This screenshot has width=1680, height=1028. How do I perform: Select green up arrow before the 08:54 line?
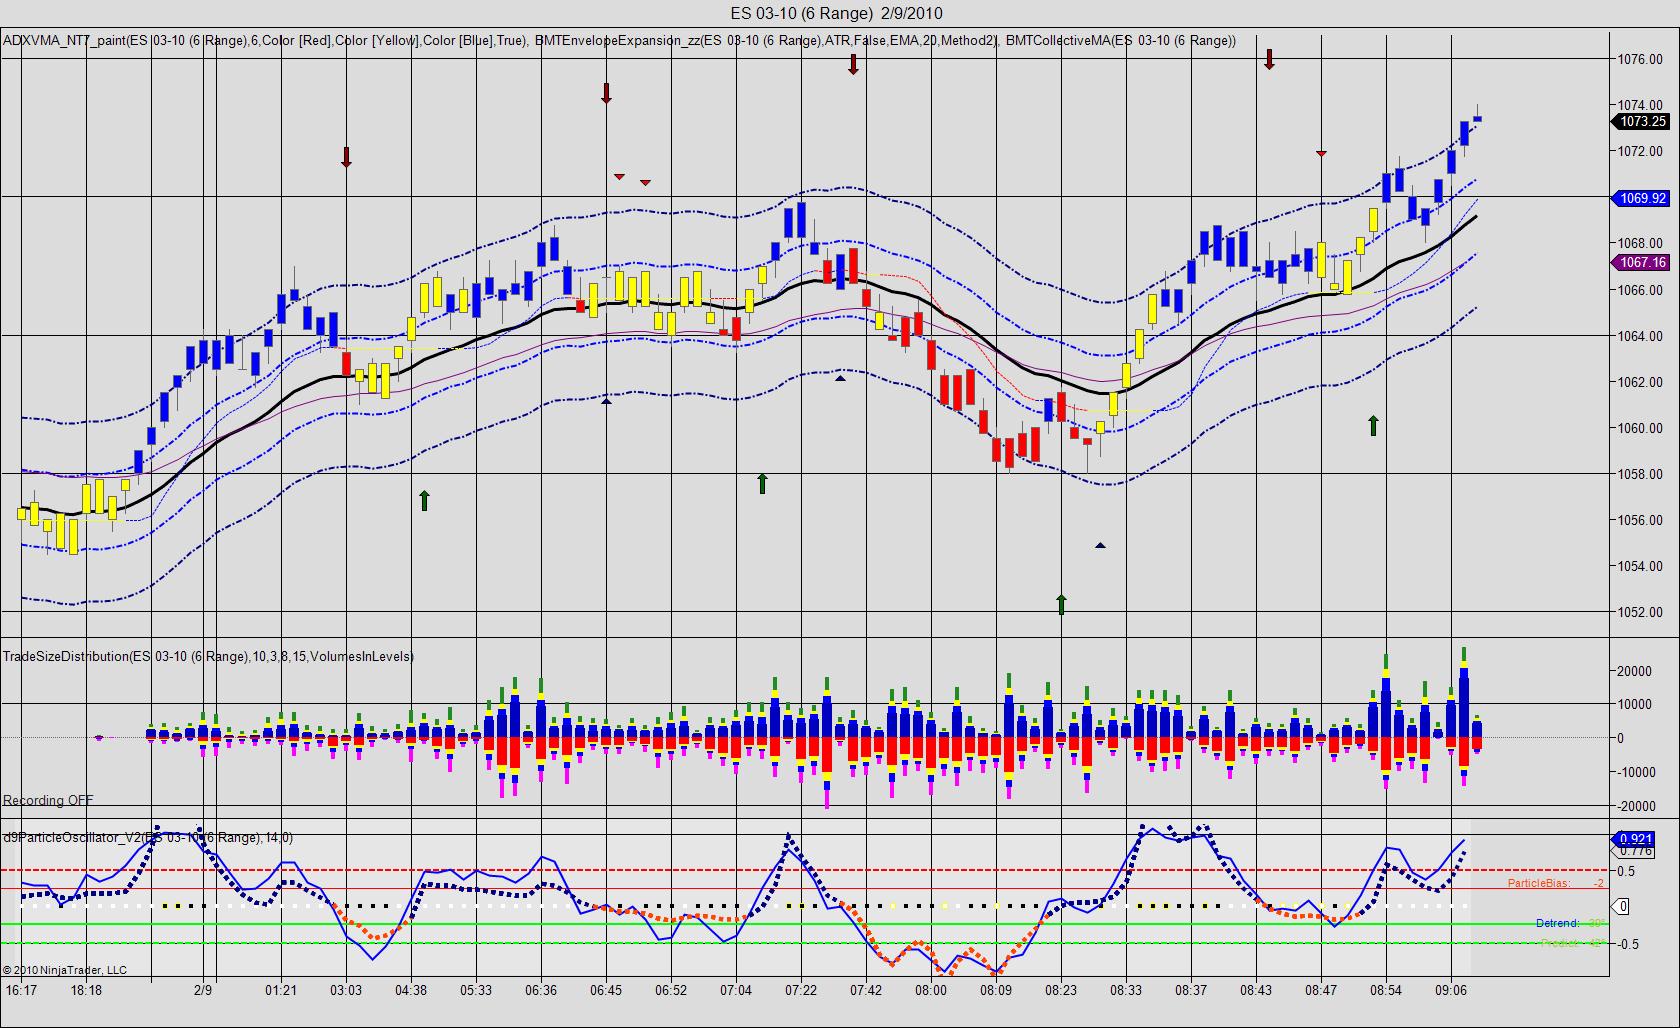pos(1373,425)
